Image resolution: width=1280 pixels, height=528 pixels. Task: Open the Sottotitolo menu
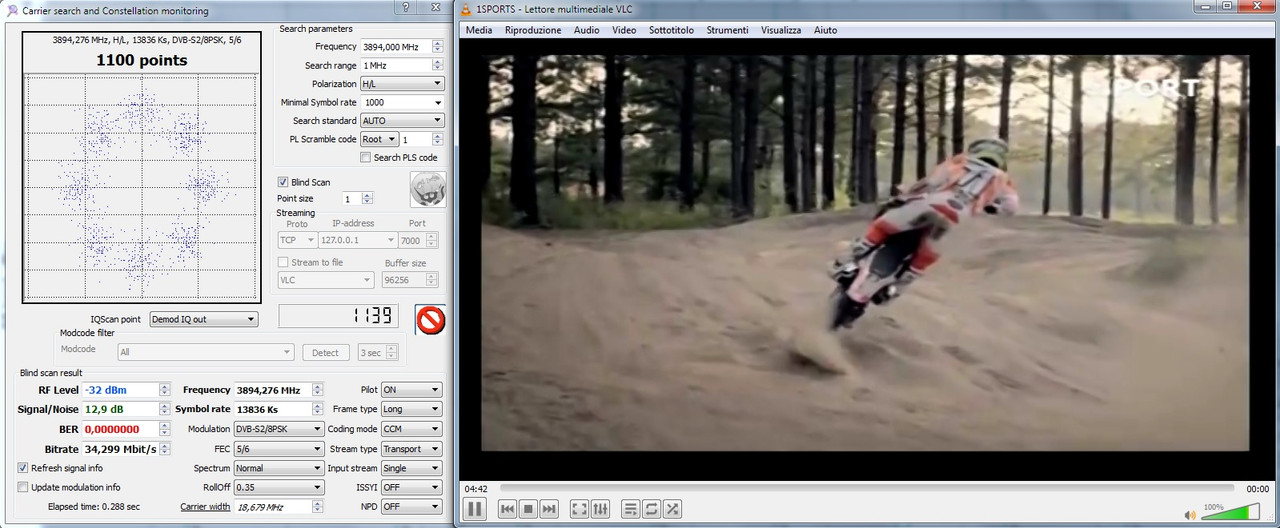[x=671, y=30]
